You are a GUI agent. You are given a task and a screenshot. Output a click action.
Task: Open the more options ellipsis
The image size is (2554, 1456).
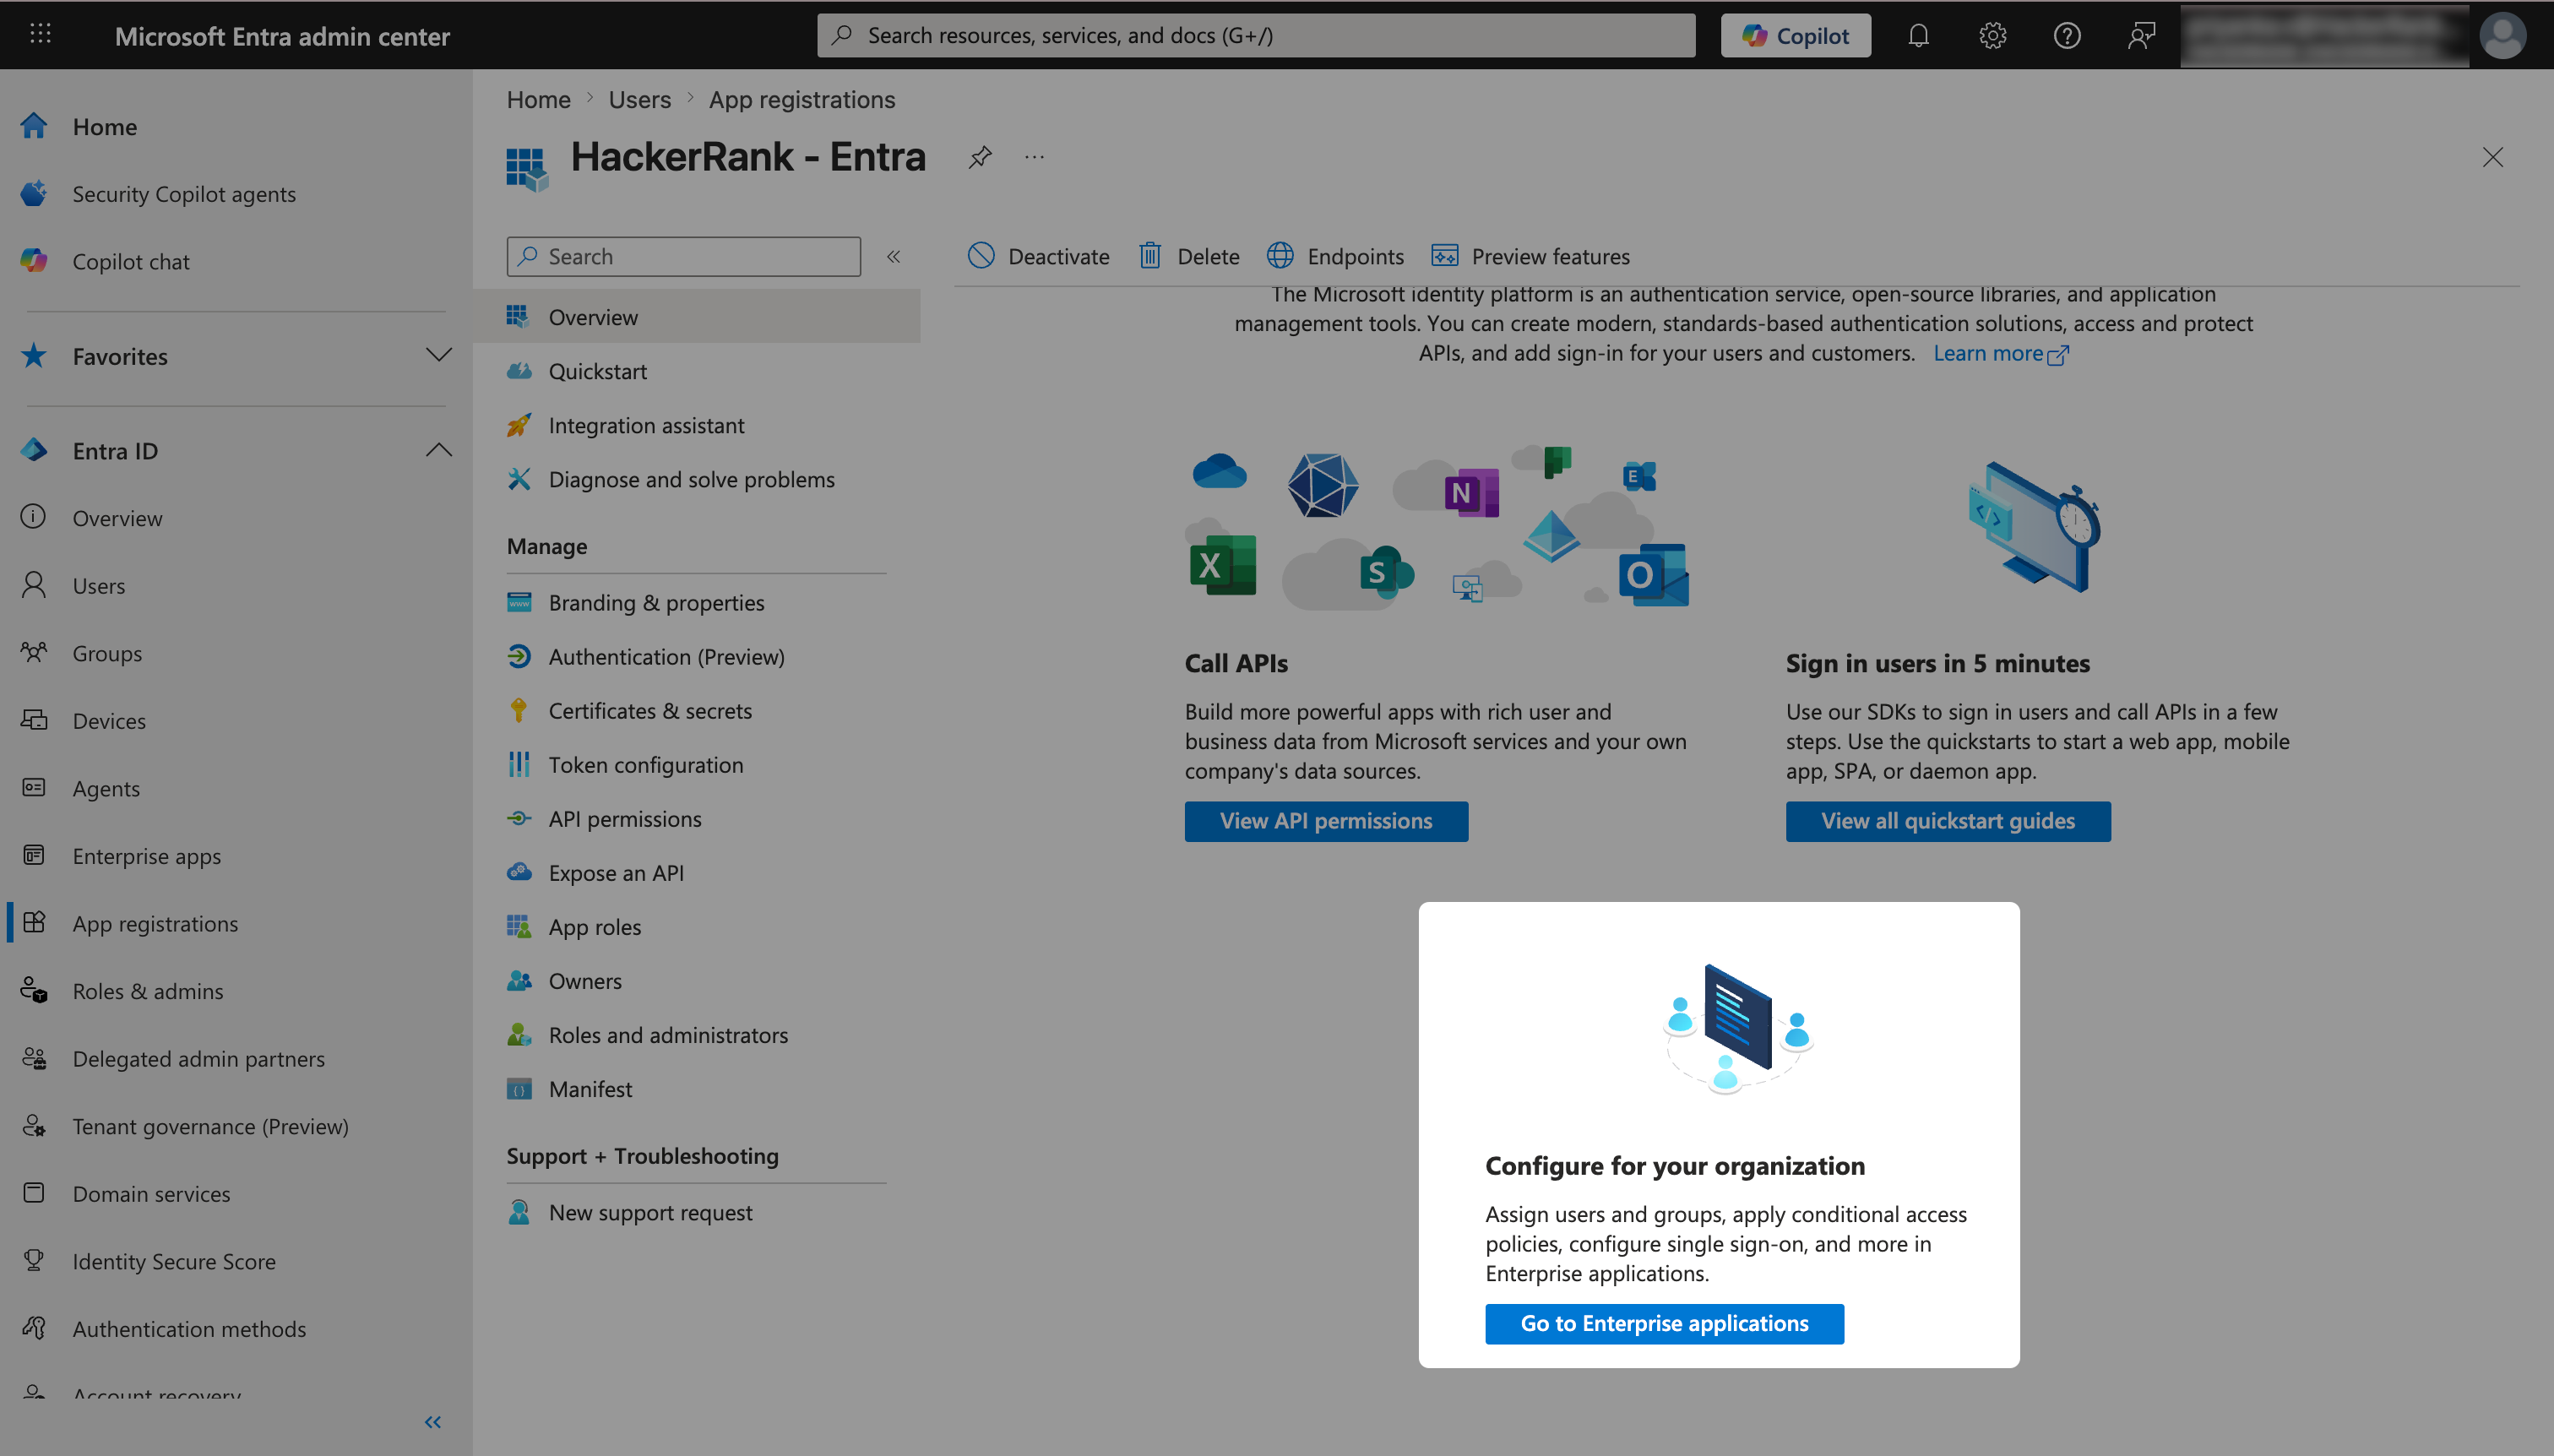[1034, 157]
